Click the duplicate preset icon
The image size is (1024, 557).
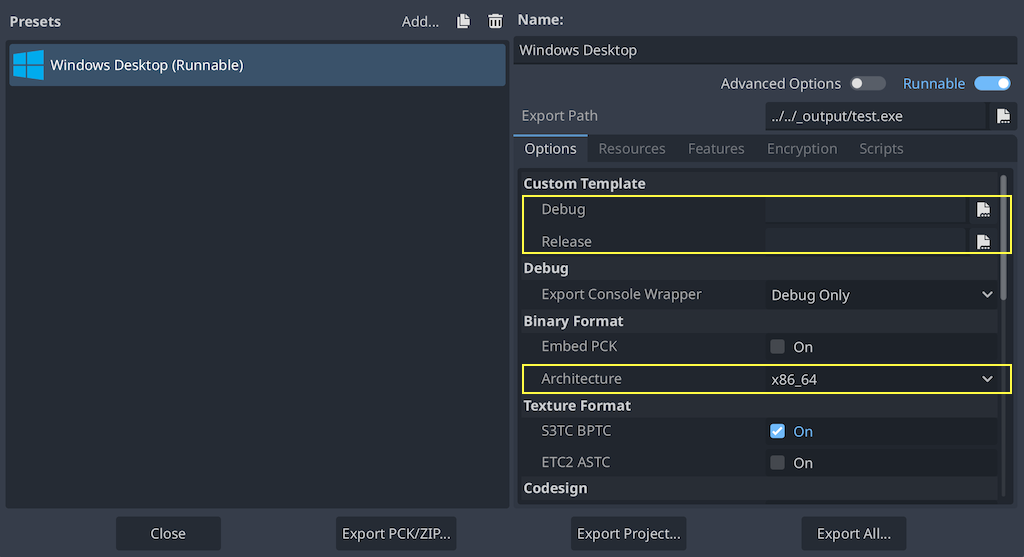[463, 21]
